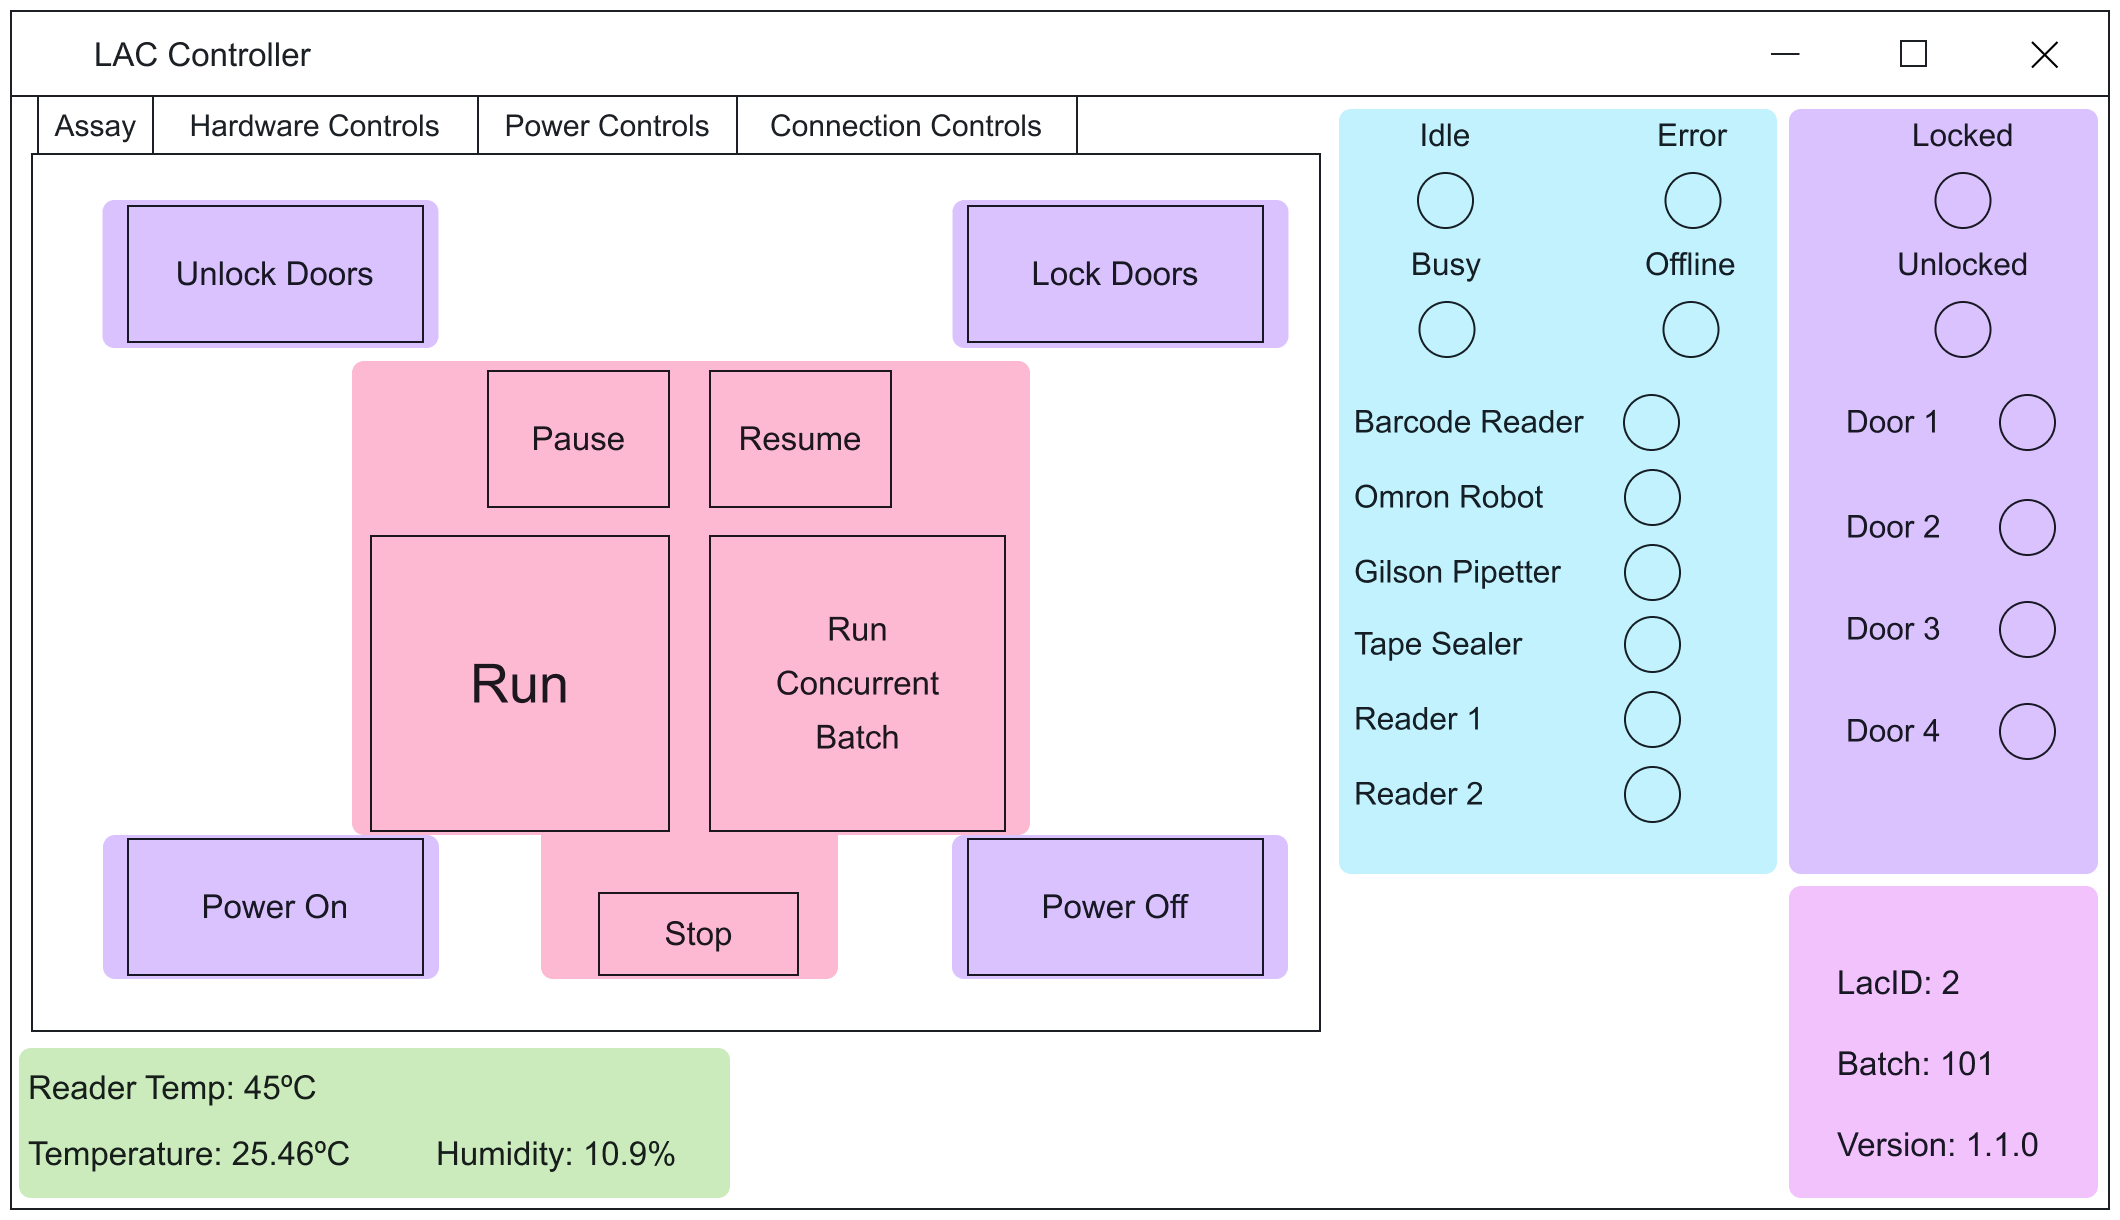Click the Barcode Reader status light
Screen dimensions: 2120x1220
point(1651,422)
